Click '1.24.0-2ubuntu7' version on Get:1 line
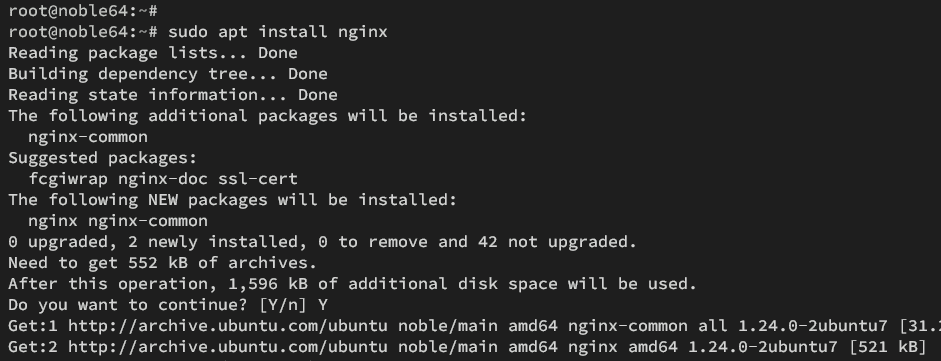The width and height of the screenshot is (941, 361). [x=813, y=326]
